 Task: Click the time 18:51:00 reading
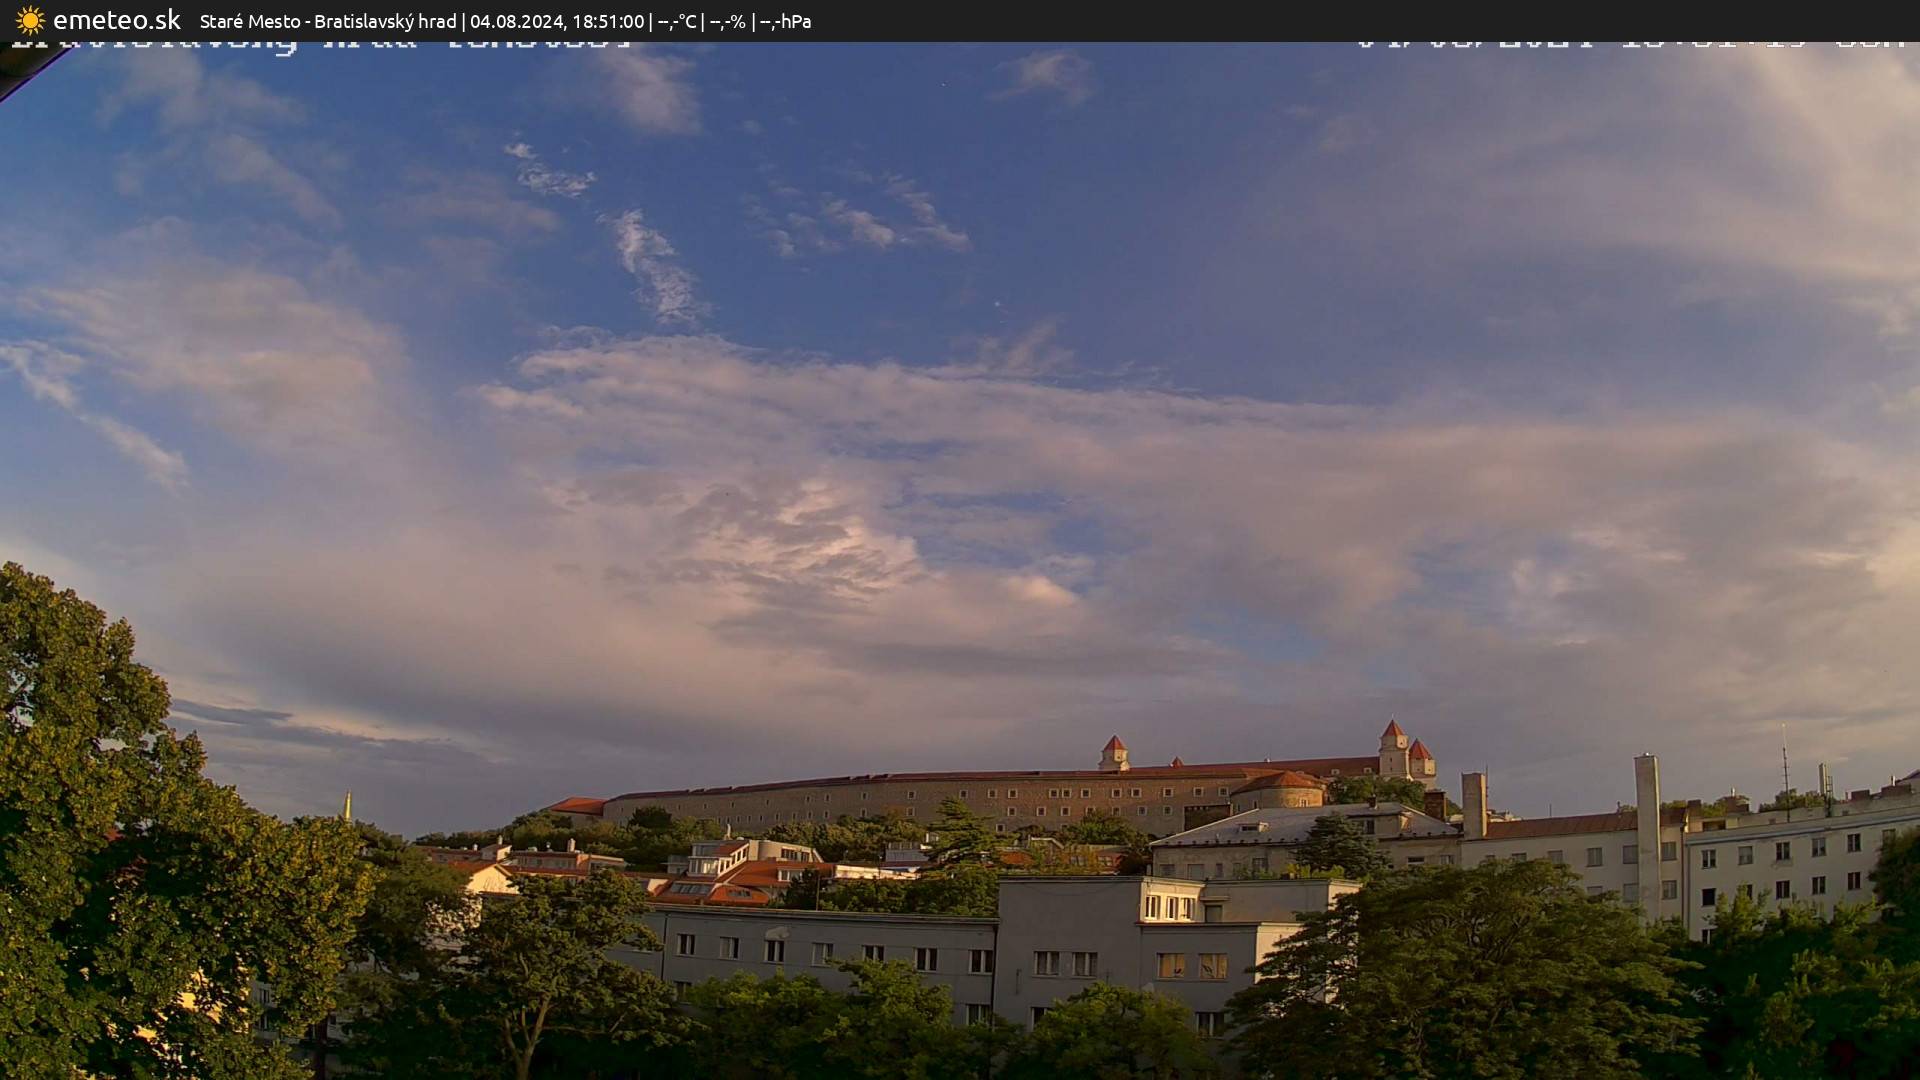tap(610, 20)
